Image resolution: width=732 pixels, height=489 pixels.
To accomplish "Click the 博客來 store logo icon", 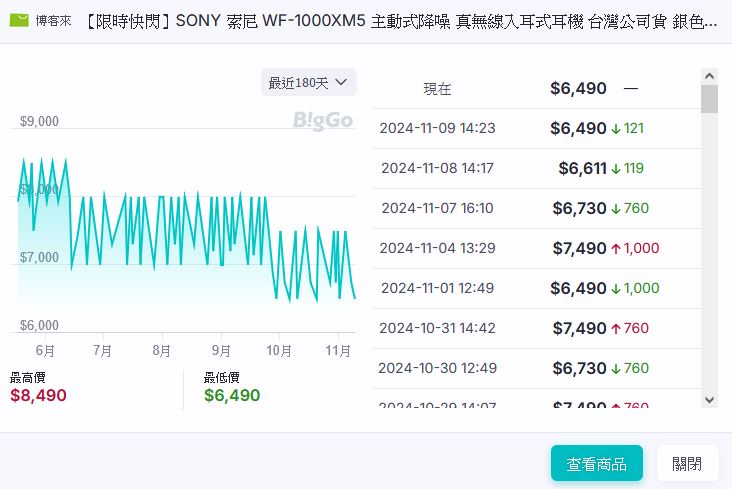I will coord(19,20).
